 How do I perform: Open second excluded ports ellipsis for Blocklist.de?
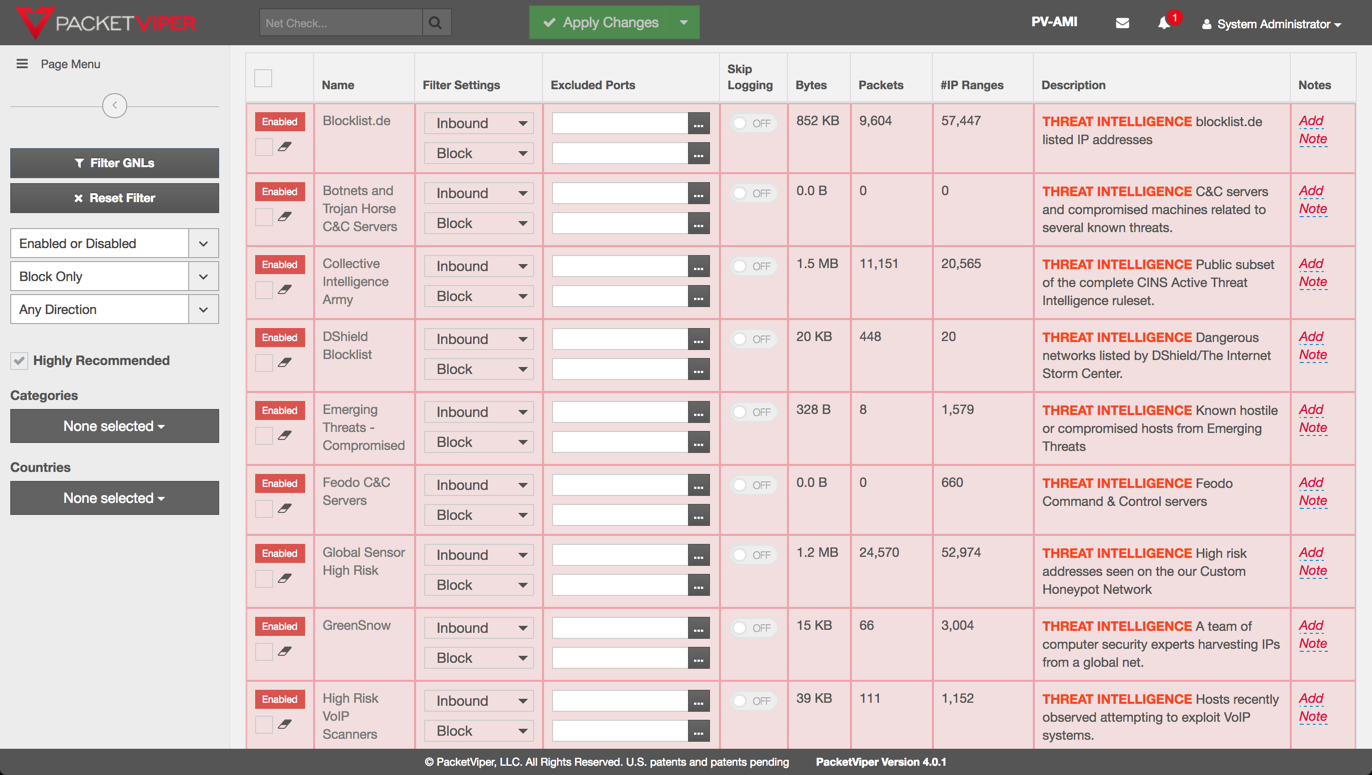(699, 153)
